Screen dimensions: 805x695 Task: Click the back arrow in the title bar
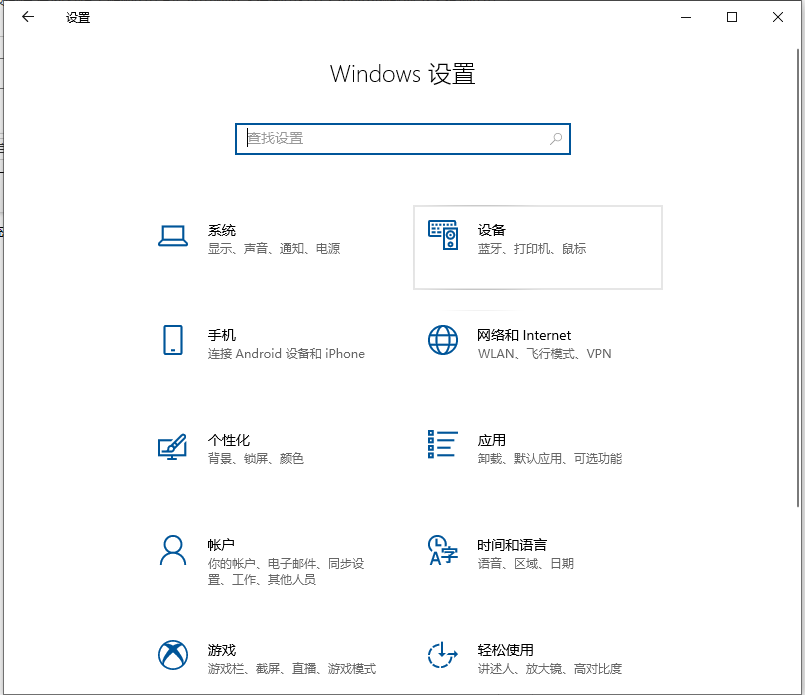coord(27,17)
